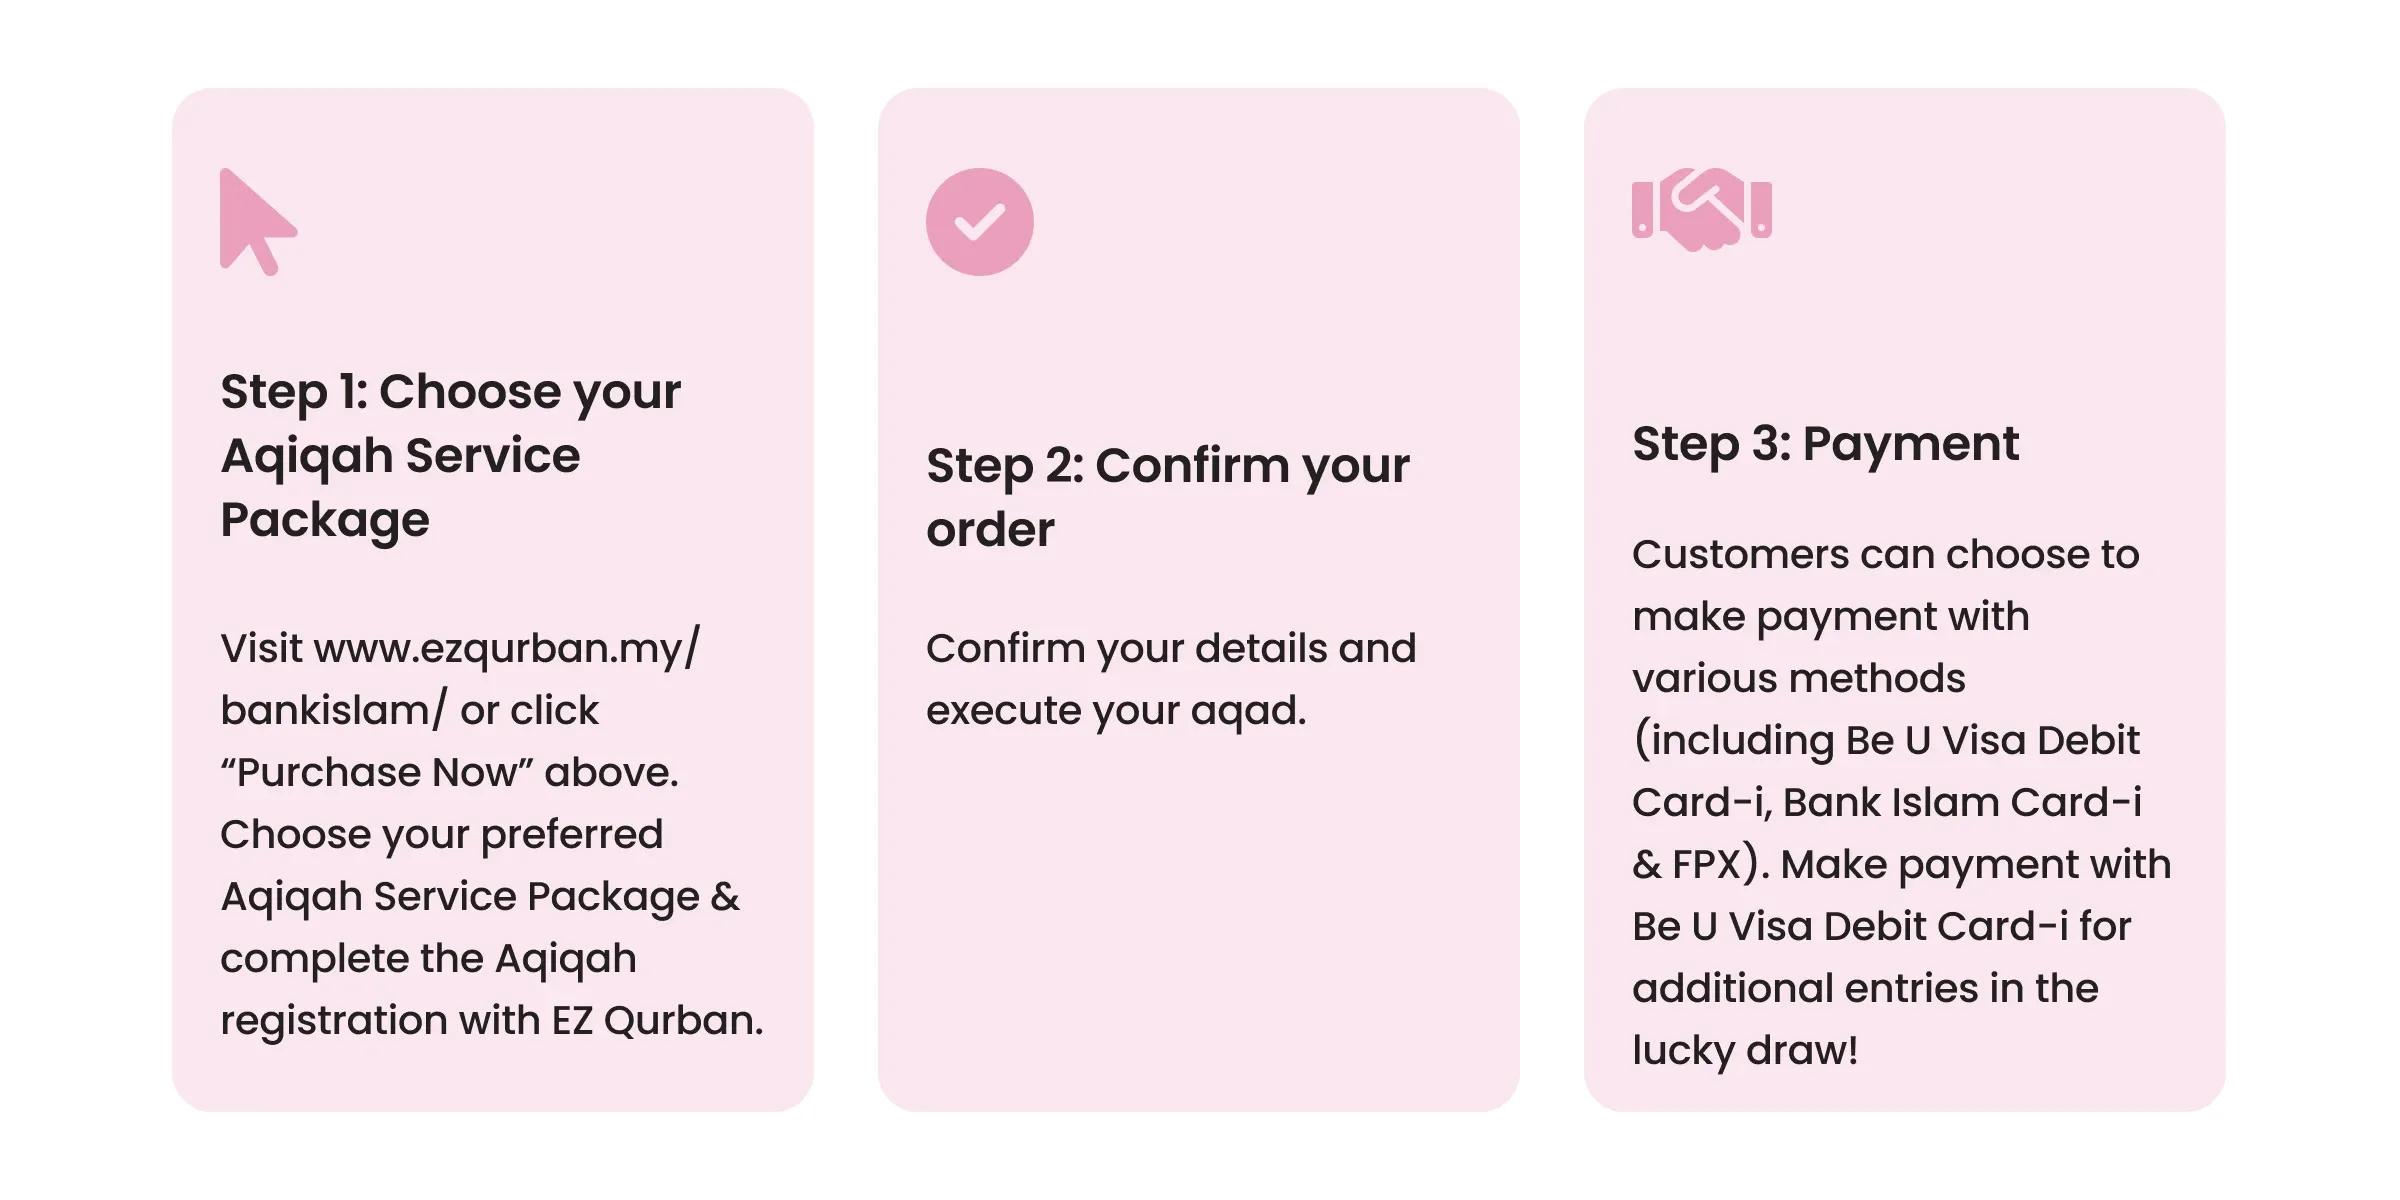Click the pink cursor arrow icon

[x=258, y=222]
